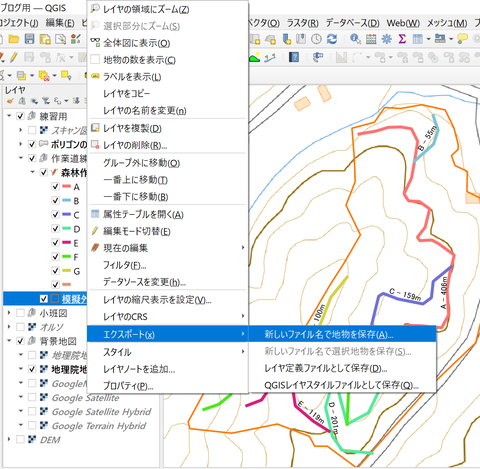This screenshot has height=469, width=480.
Task: Click the olive G legend color swatch
Action: coord(66,271)
